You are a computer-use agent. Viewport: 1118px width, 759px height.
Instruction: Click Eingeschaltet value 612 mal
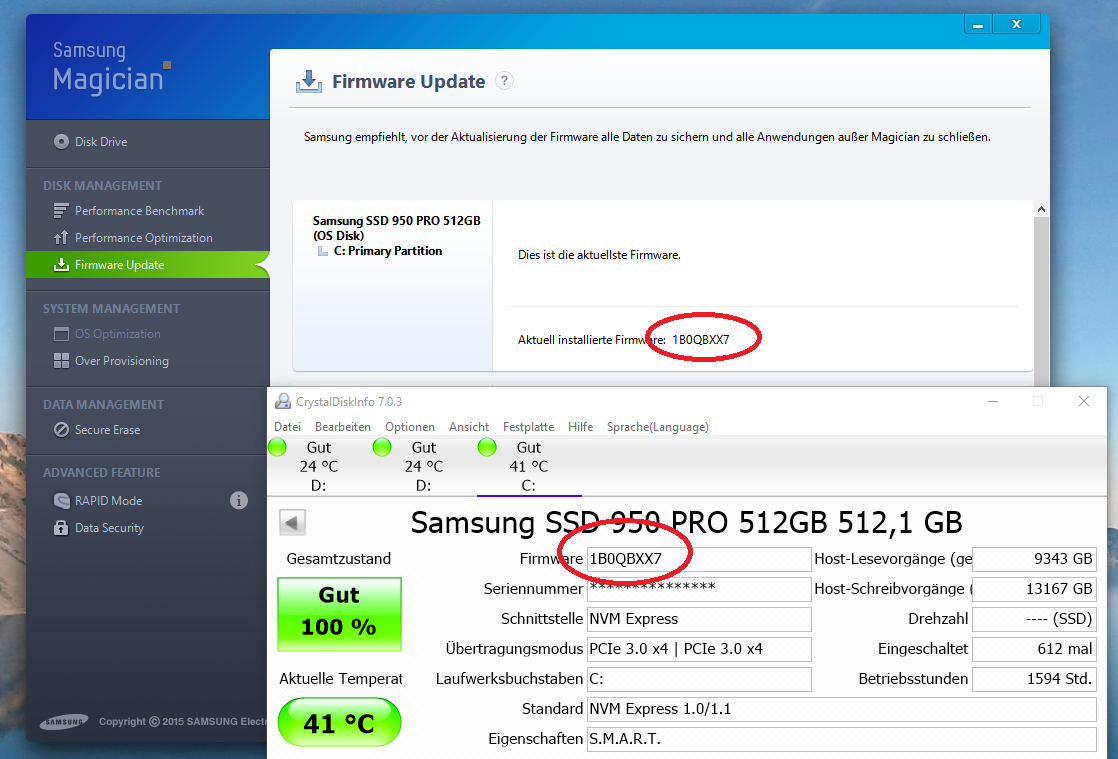coord(1035,649)
